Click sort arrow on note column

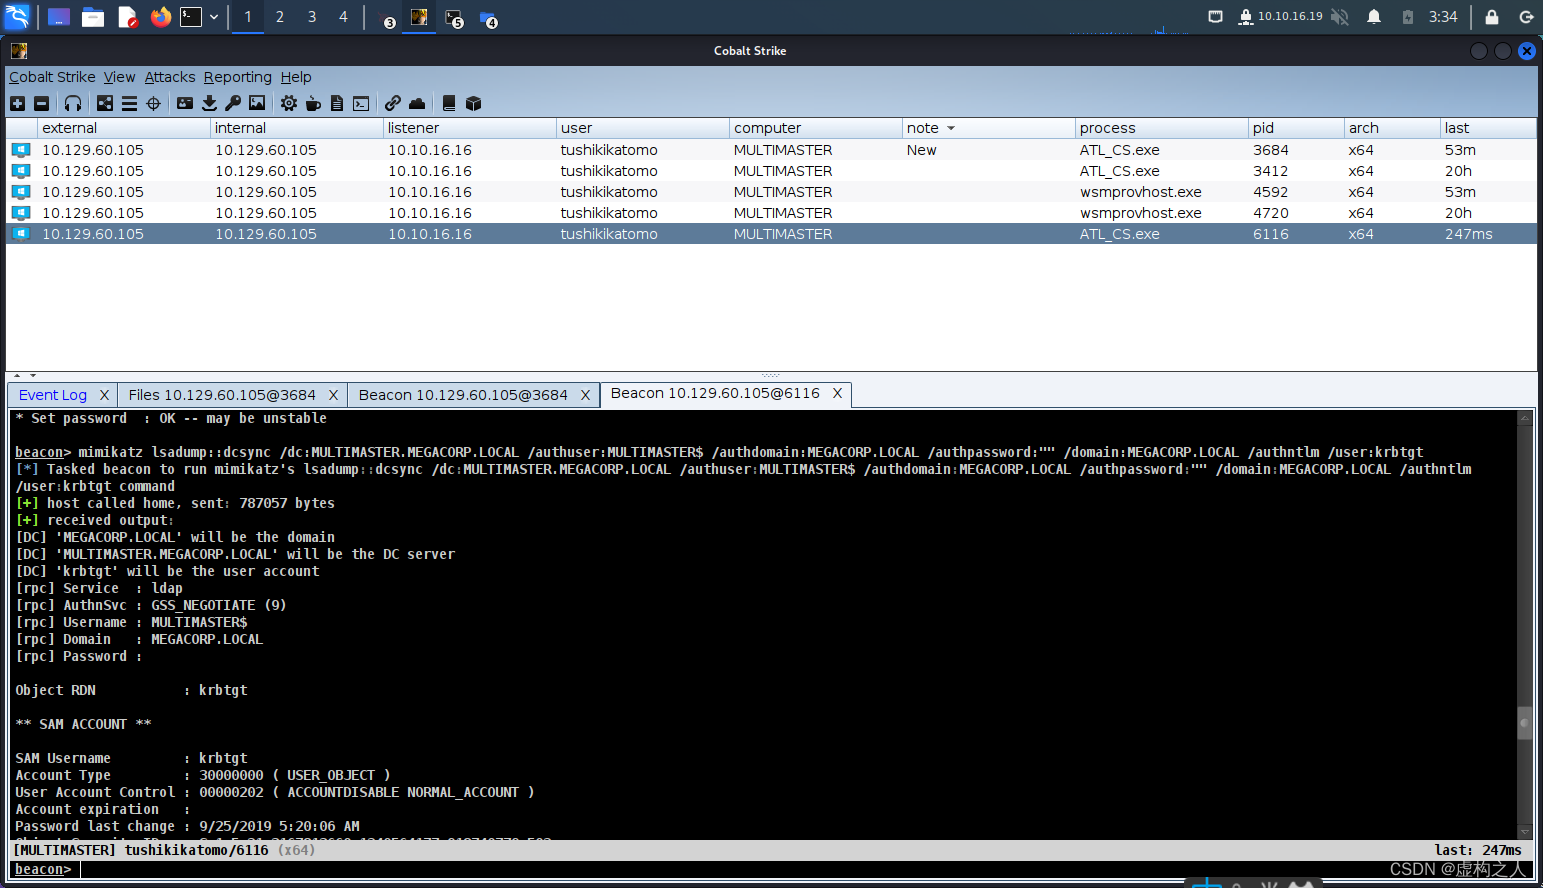tap(951, 128)
